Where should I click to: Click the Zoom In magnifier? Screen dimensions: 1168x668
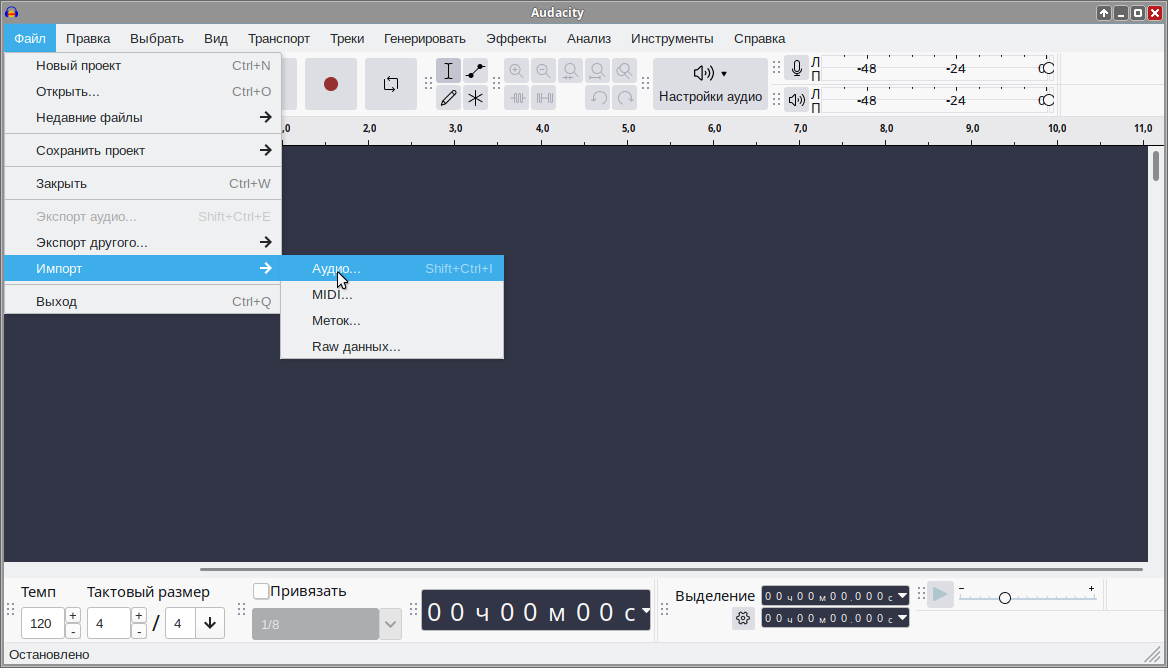point(516,71)
